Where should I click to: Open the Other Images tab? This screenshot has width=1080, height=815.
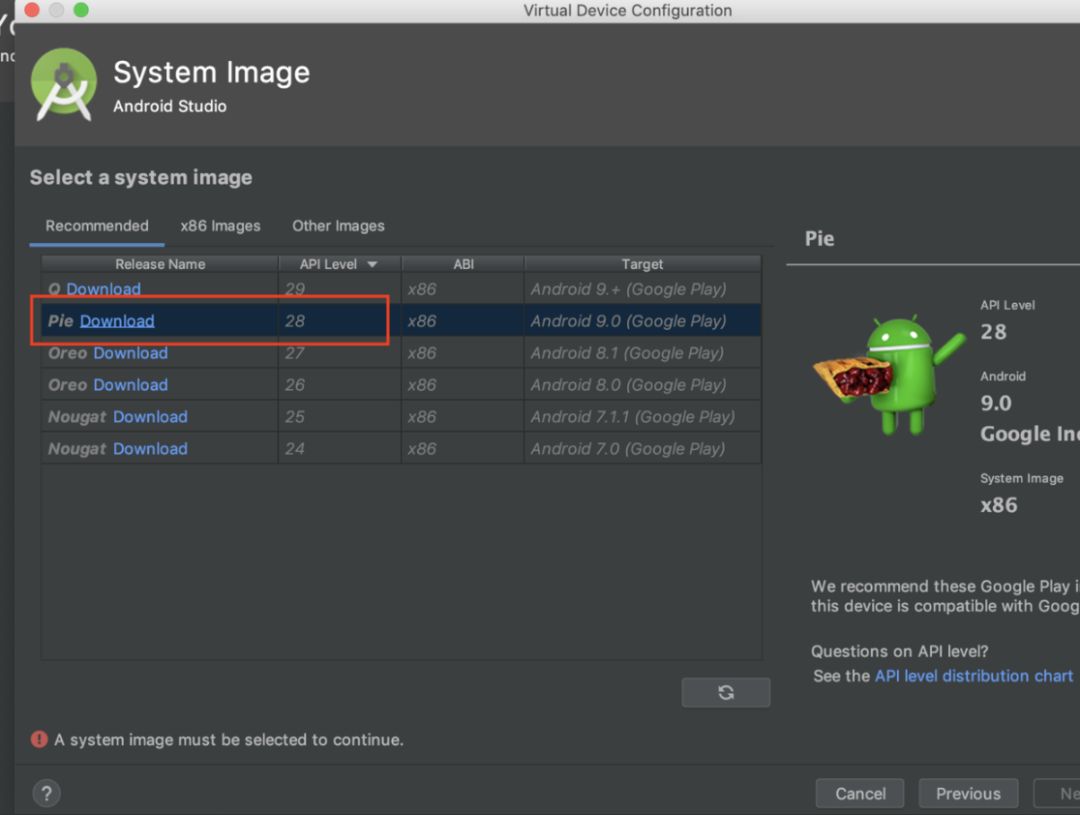[338, 226]
